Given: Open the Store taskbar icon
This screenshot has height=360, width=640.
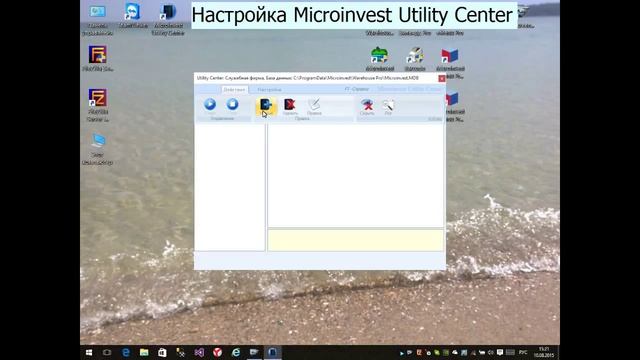Looking at the screenshot, I should tap(162, 352).
